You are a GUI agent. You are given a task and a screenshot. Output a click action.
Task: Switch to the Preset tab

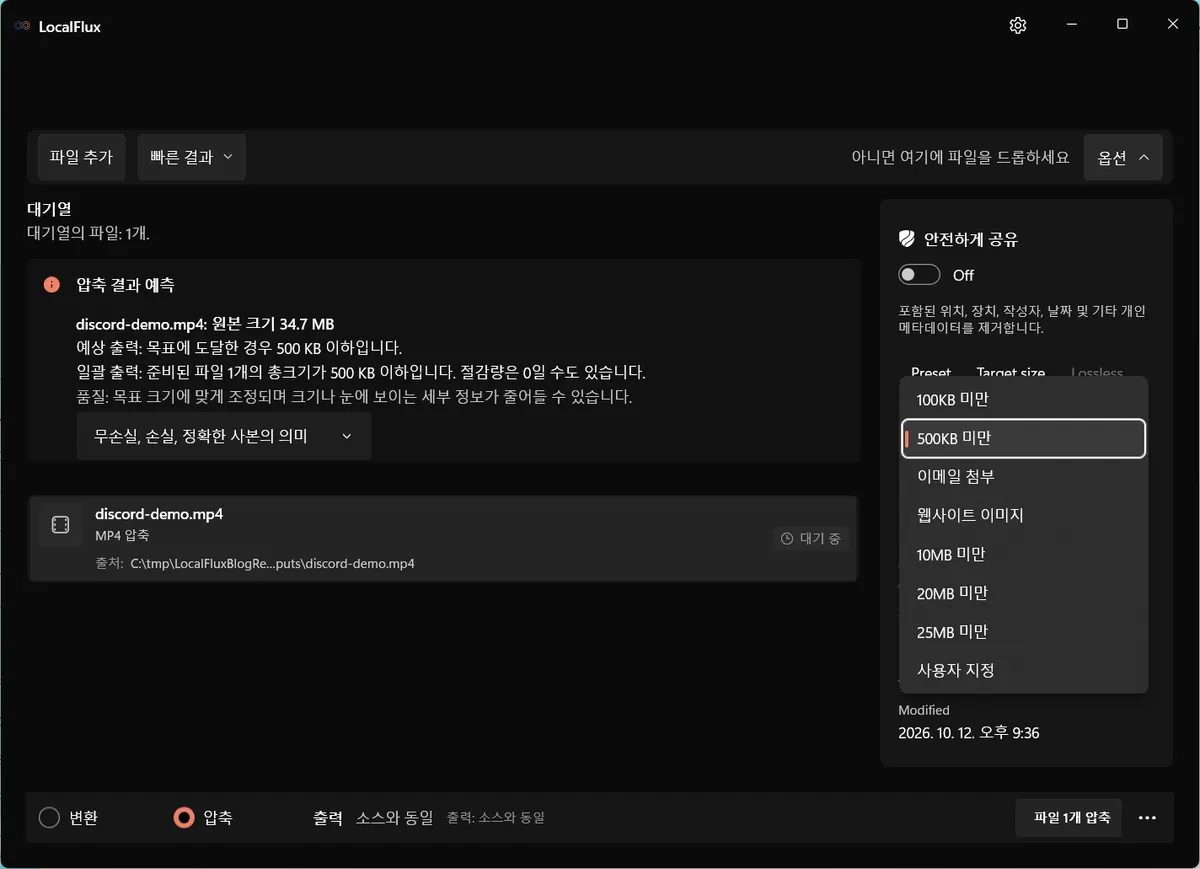click(x=931, y=371)
